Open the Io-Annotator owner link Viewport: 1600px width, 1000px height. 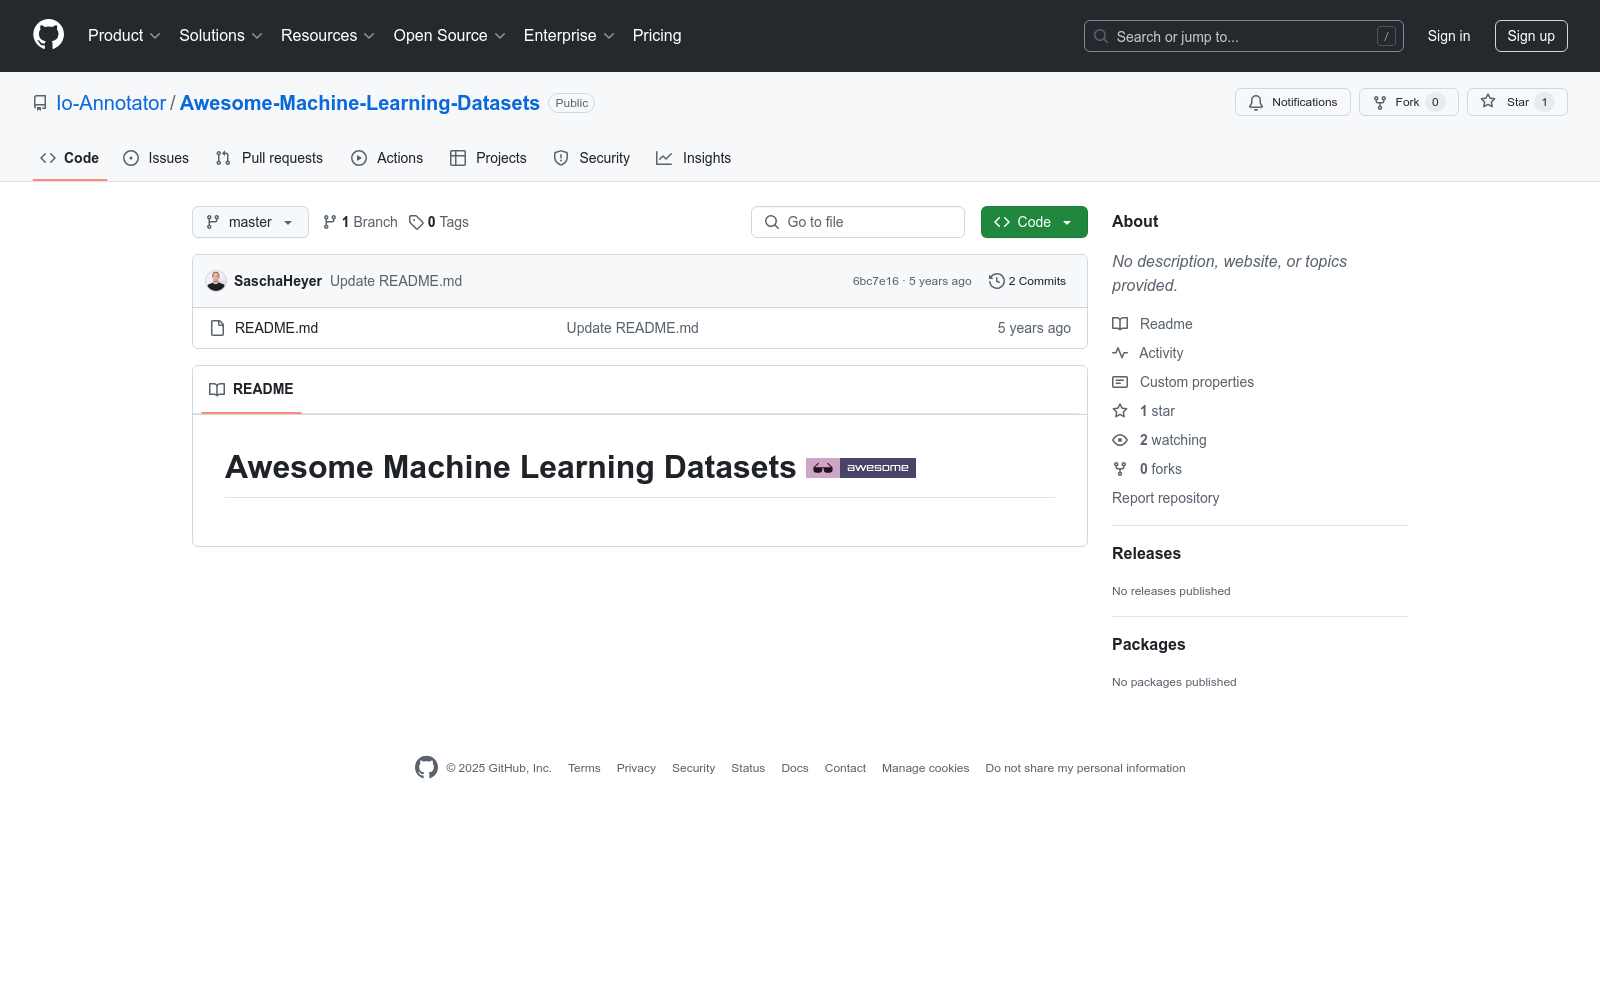[x=111, y=103]
